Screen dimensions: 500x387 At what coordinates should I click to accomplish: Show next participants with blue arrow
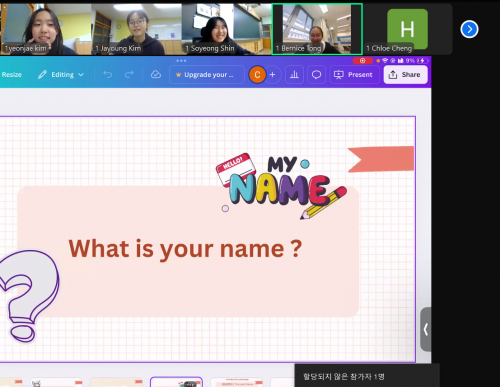(x=469, y=29)
